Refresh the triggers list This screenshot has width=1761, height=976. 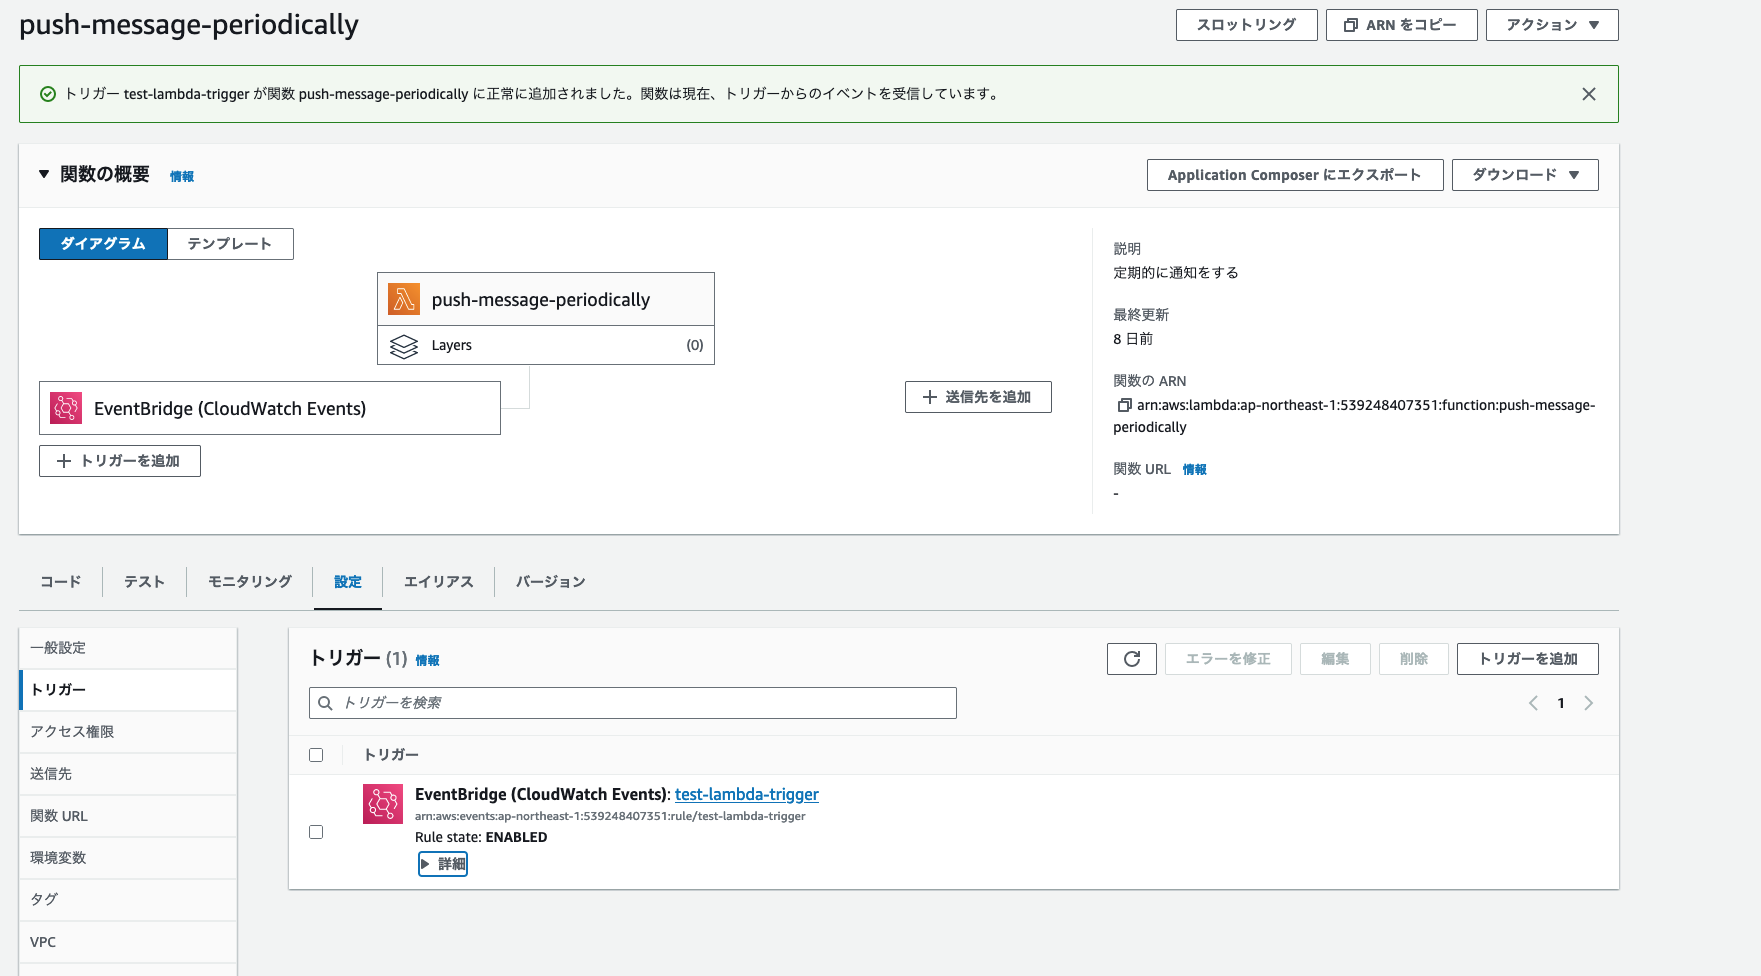pyautogui.click(x=1132, y=659)
